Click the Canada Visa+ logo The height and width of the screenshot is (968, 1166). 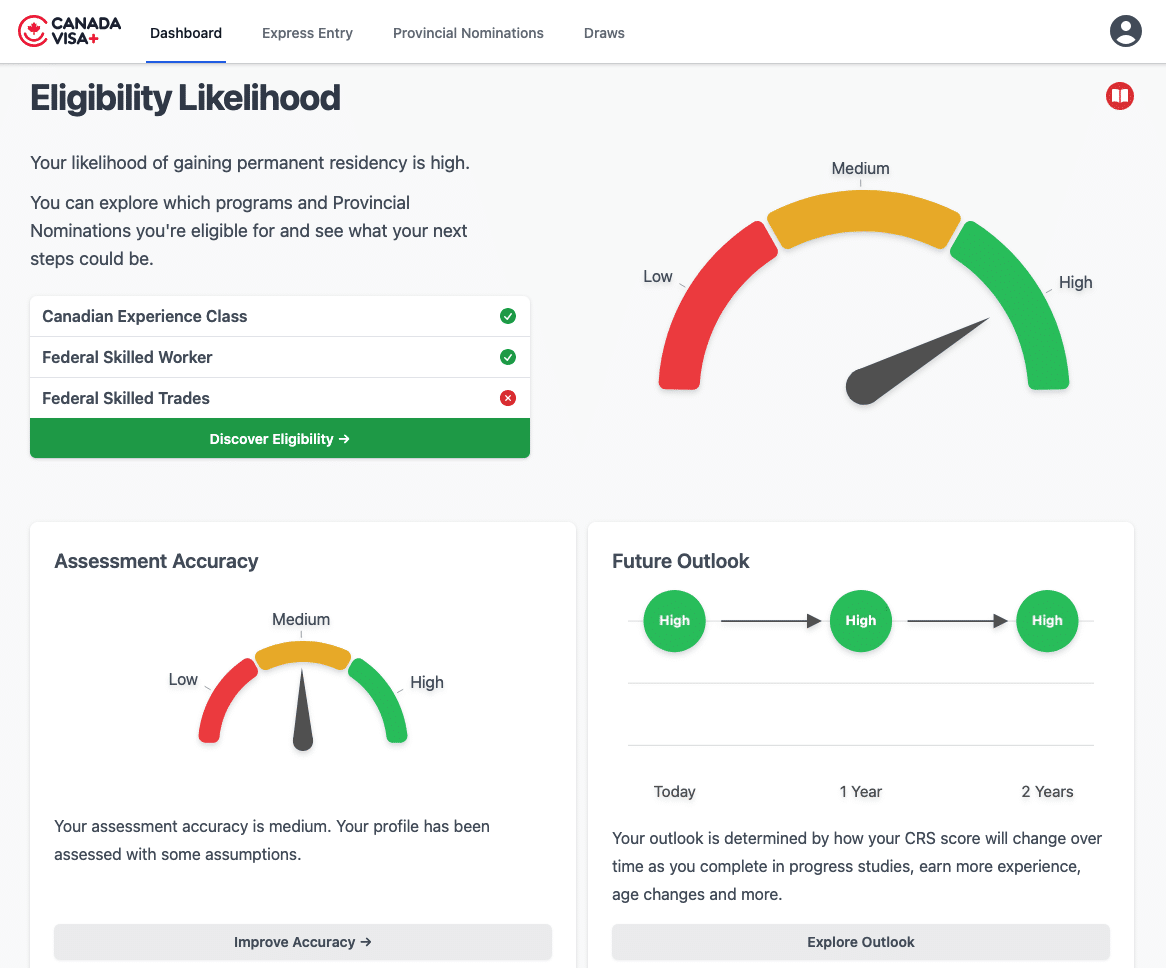coord(70,32)
